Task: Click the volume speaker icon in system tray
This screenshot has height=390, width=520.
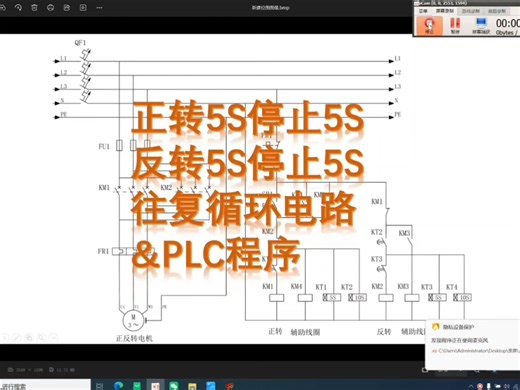Action: pos(506,386)
